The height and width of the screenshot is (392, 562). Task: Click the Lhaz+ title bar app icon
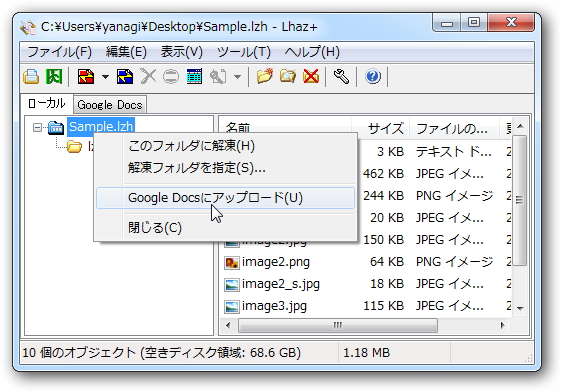[28, 27]
